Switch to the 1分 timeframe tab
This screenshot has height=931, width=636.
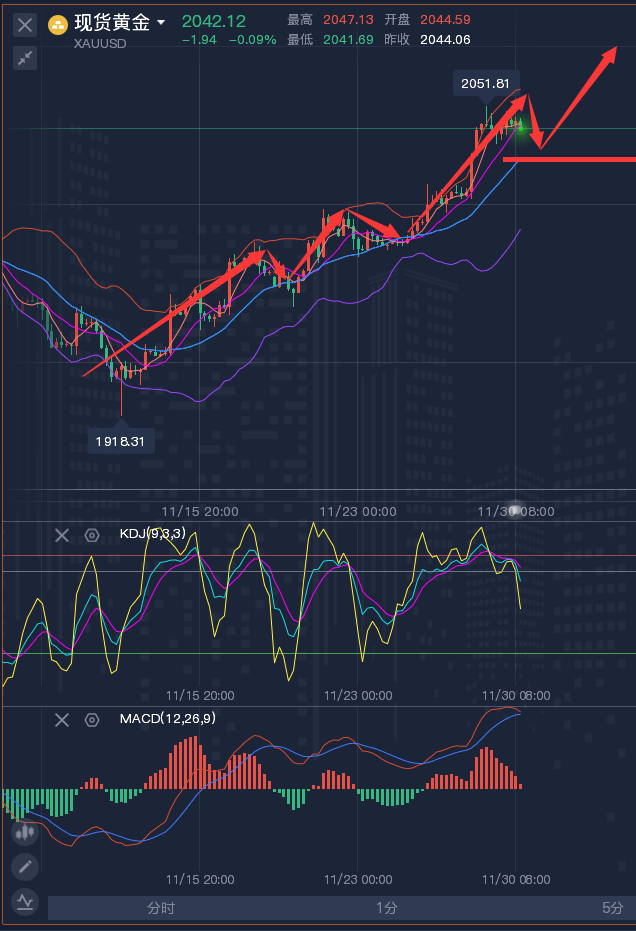[386, 908]
